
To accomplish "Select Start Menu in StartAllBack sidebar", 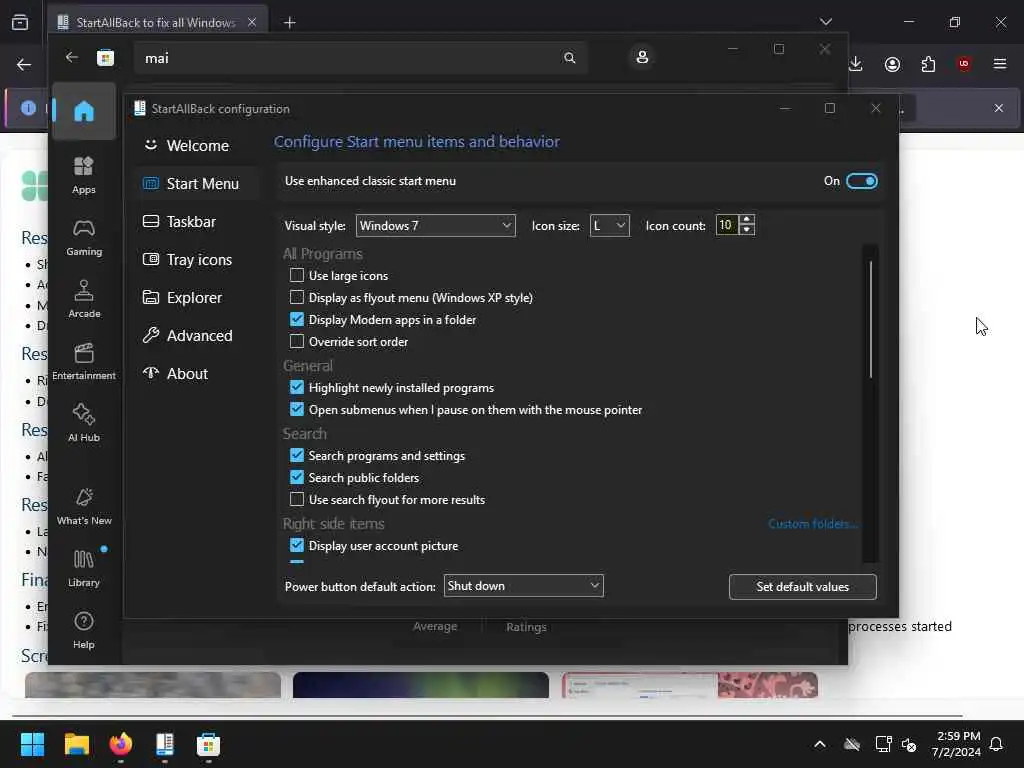I will (197, 184).
